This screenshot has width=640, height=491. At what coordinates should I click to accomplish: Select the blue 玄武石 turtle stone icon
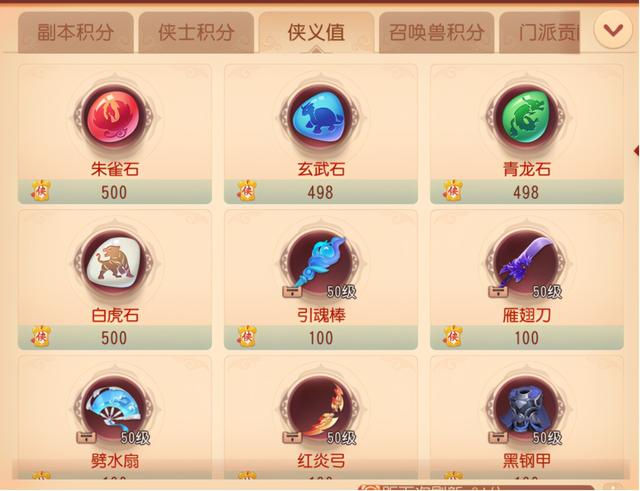pos(320,118)
